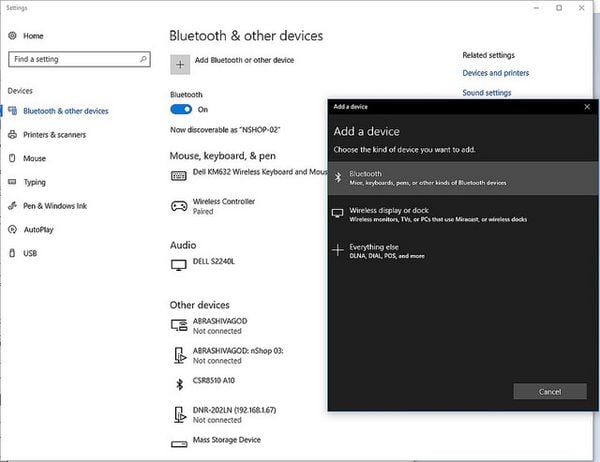The image size is (600, 462).
Task: Click the media icon for ABRASHIVAGOD: nShop 03
Action: click(x=180, y=355)
